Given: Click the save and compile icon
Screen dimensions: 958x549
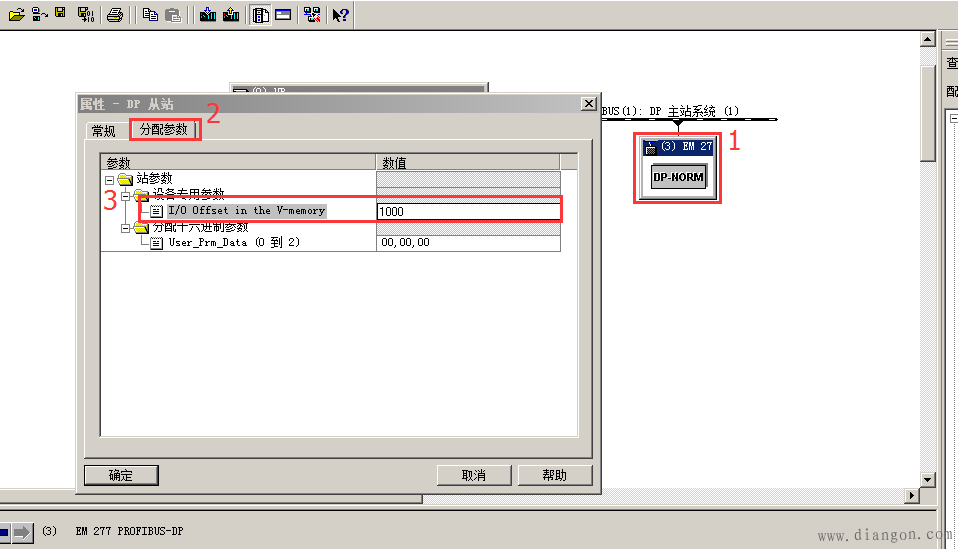Looking at the screenshot, I should tap(86, 15).
